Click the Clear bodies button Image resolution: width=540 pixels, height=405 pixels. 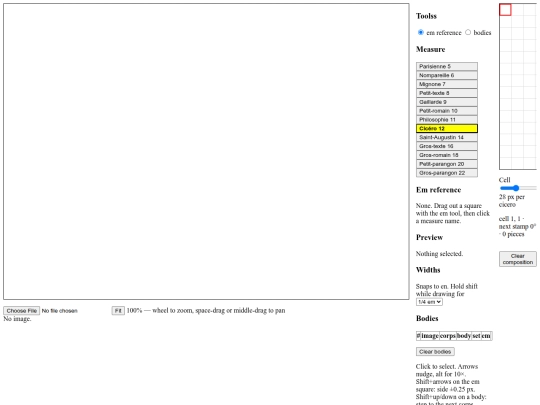click(435, 352)
